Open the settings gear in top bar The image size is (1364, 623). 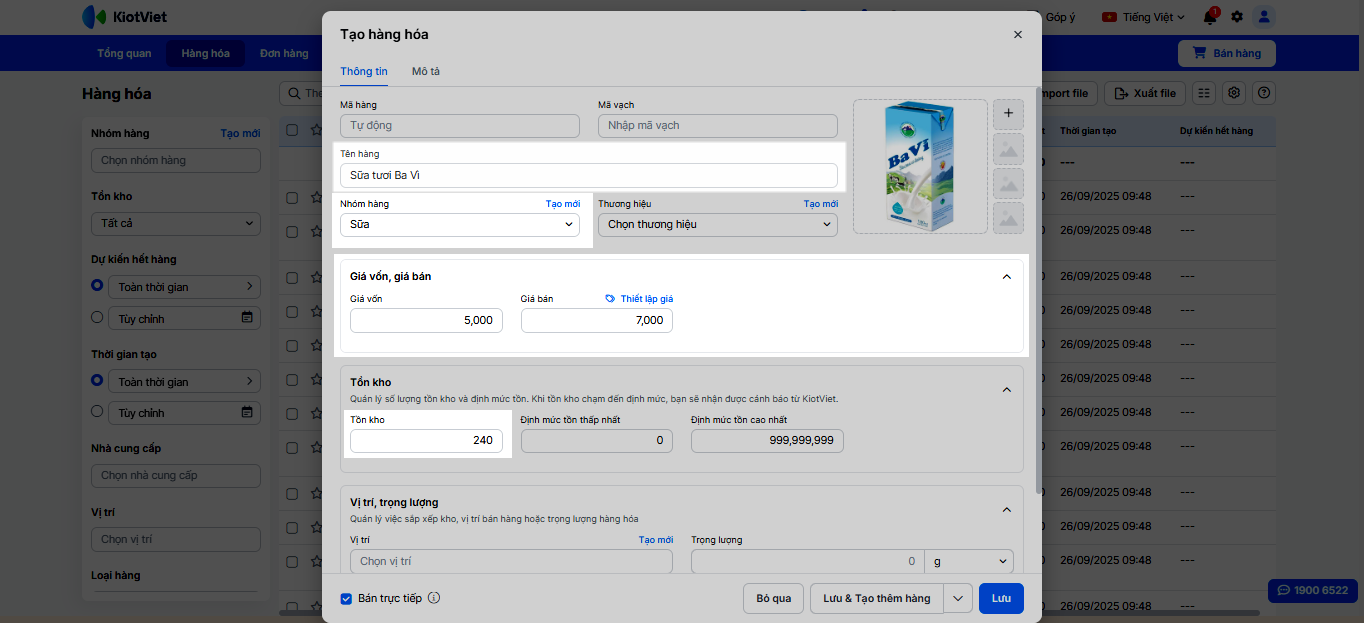(x=1237, y=17)
